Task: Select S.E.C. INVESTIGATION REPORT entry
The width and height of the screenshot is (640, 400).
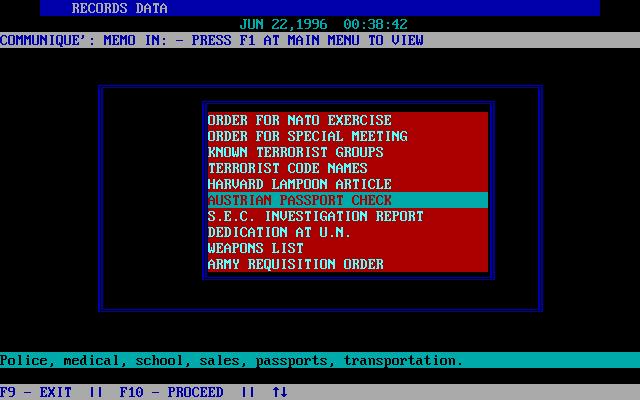Action: coord(348,216)
